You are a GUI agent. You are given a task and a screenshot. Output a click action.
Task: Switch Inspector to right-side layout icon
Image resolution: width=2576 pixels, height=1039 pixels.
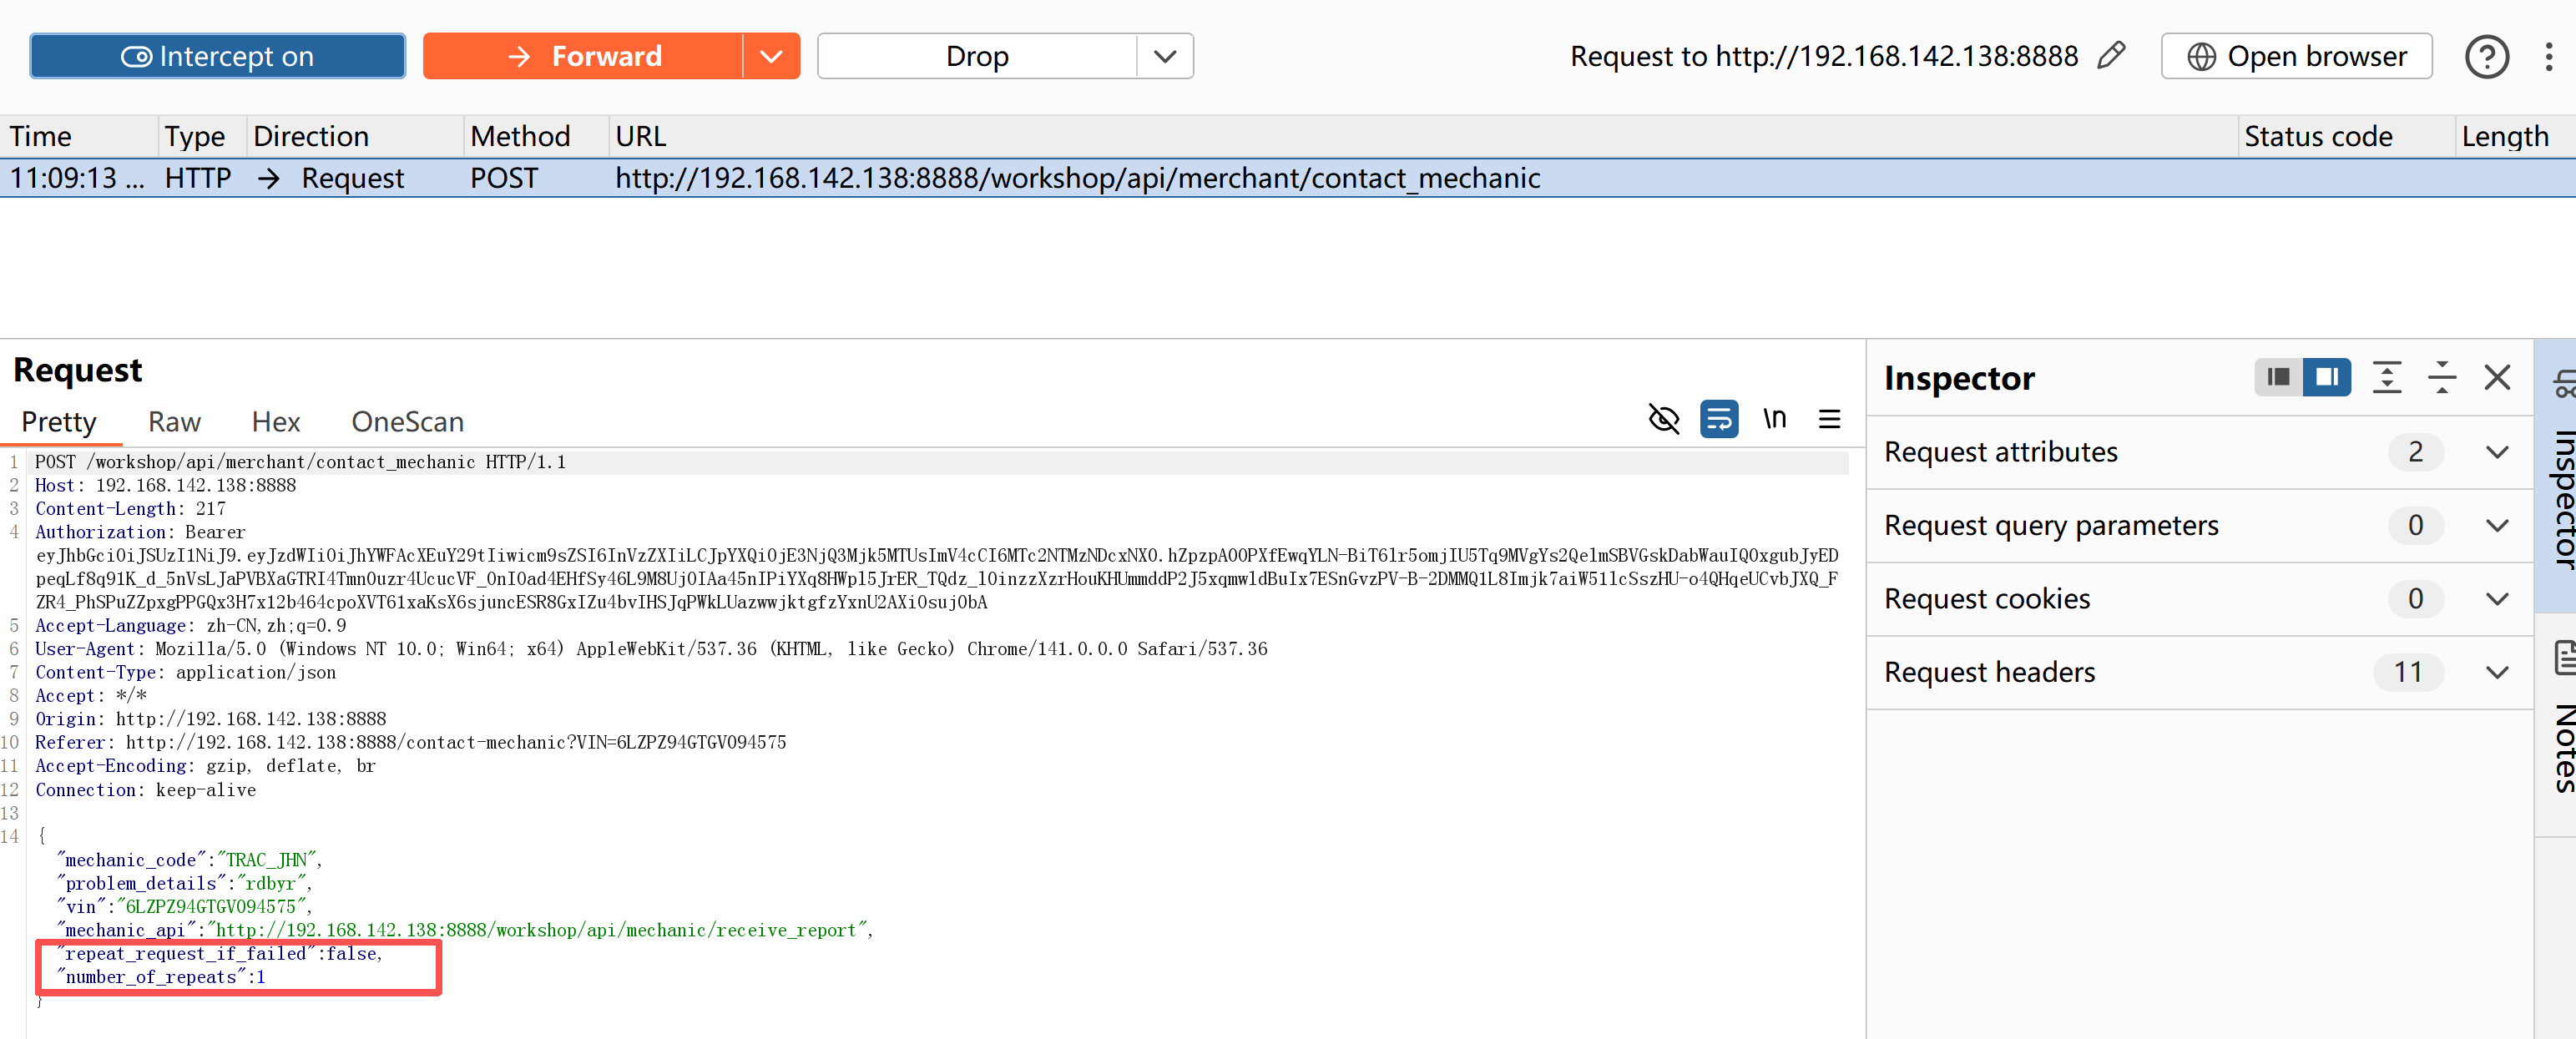[2326, 377]
